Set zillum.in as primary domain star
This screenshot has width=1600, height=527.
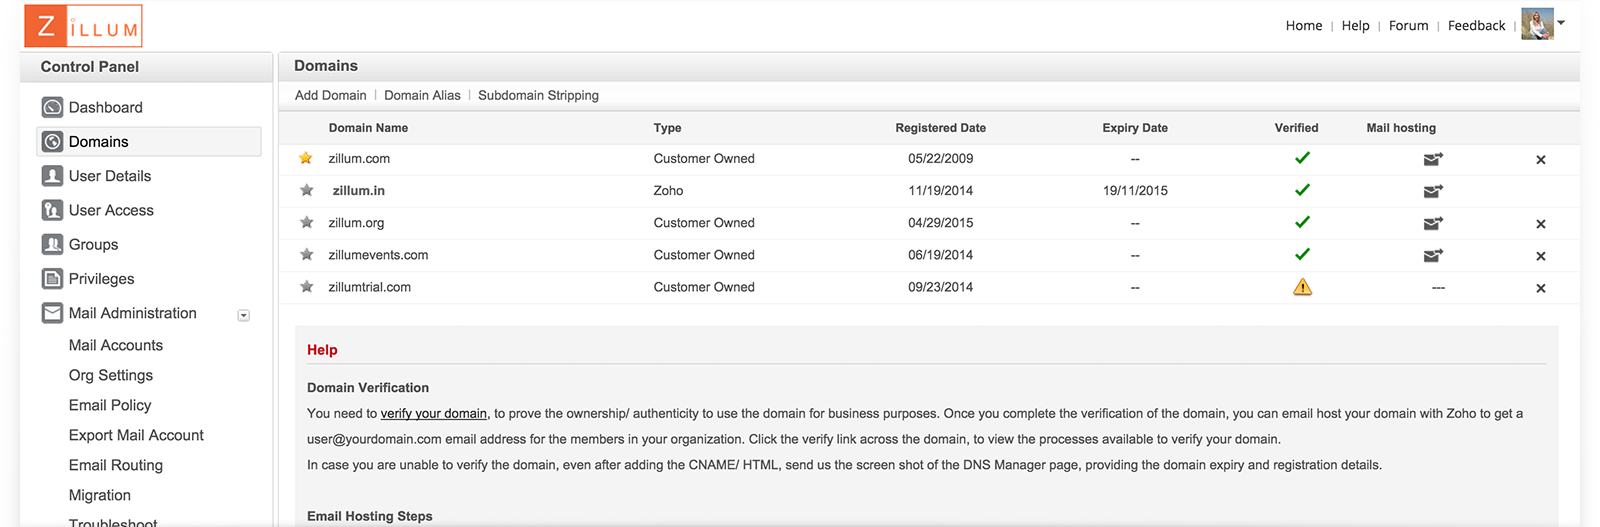(307, 190)
